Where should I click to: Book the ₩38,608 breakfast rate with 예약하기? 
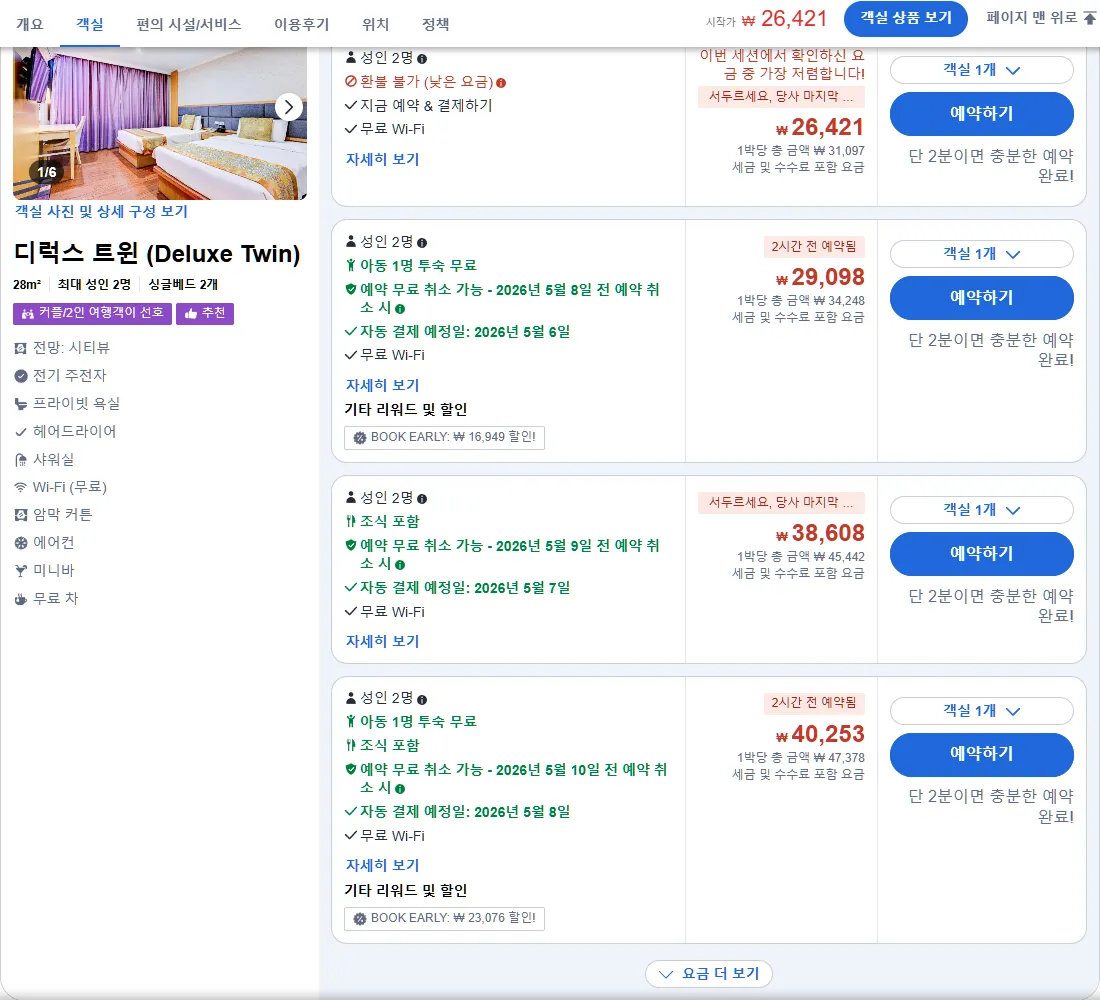click(981, 553)
